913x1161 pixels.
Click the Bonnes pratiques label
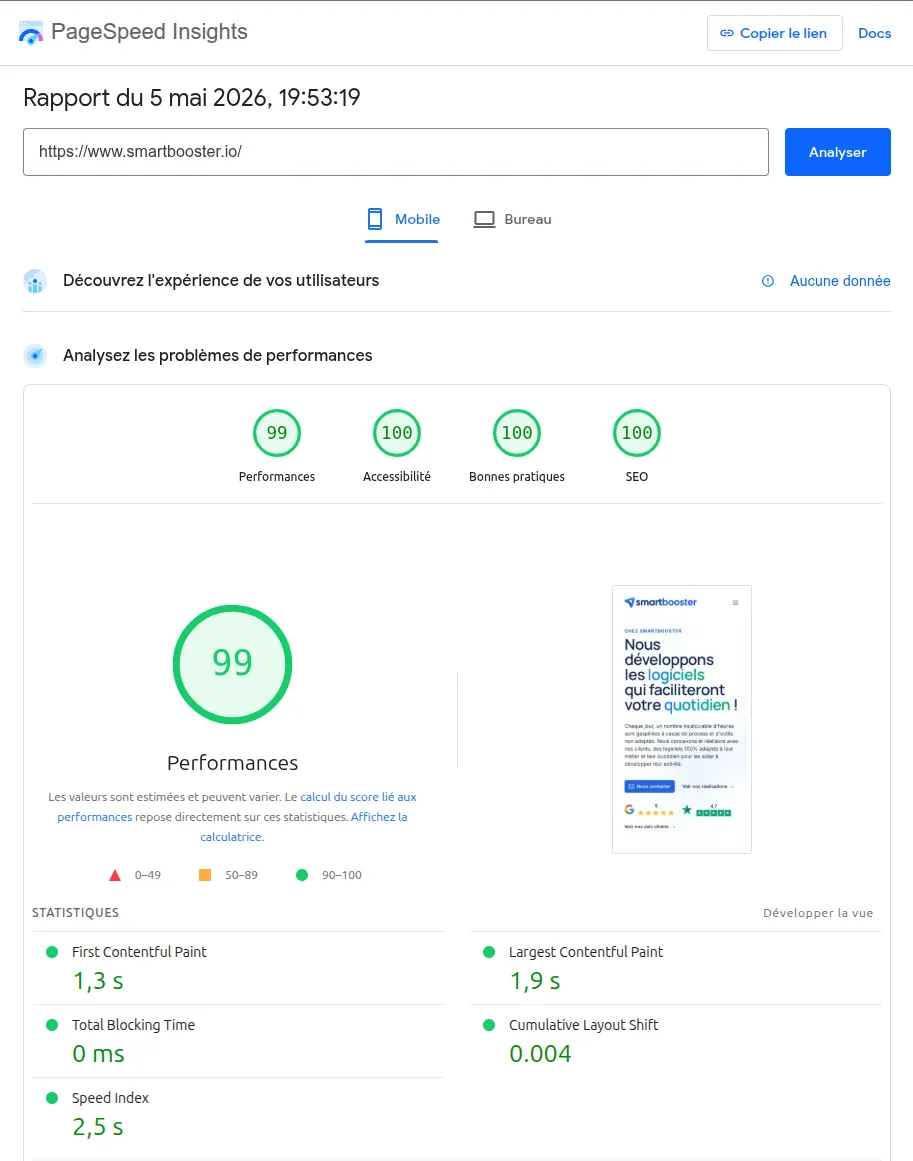coord(517,477)
